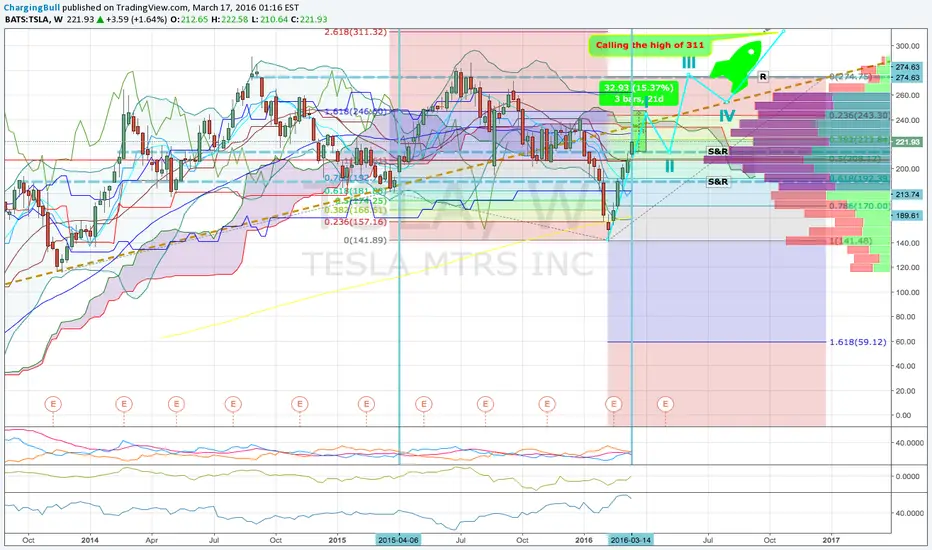Click the 2015 label on the time axis

click(x=337, y=540)
